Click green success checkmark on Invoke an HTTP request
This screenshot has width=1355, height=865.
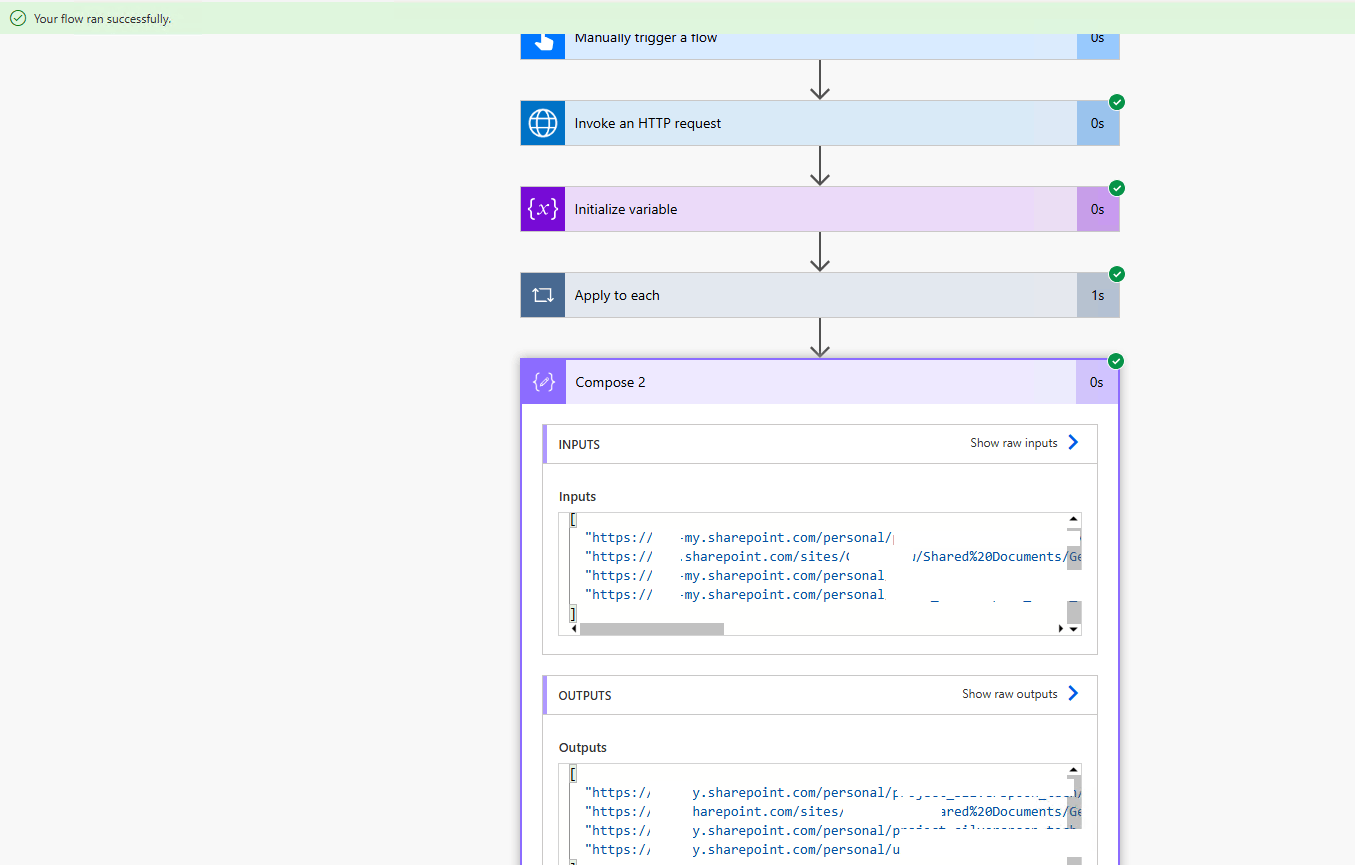click(x=1117, y=102)
